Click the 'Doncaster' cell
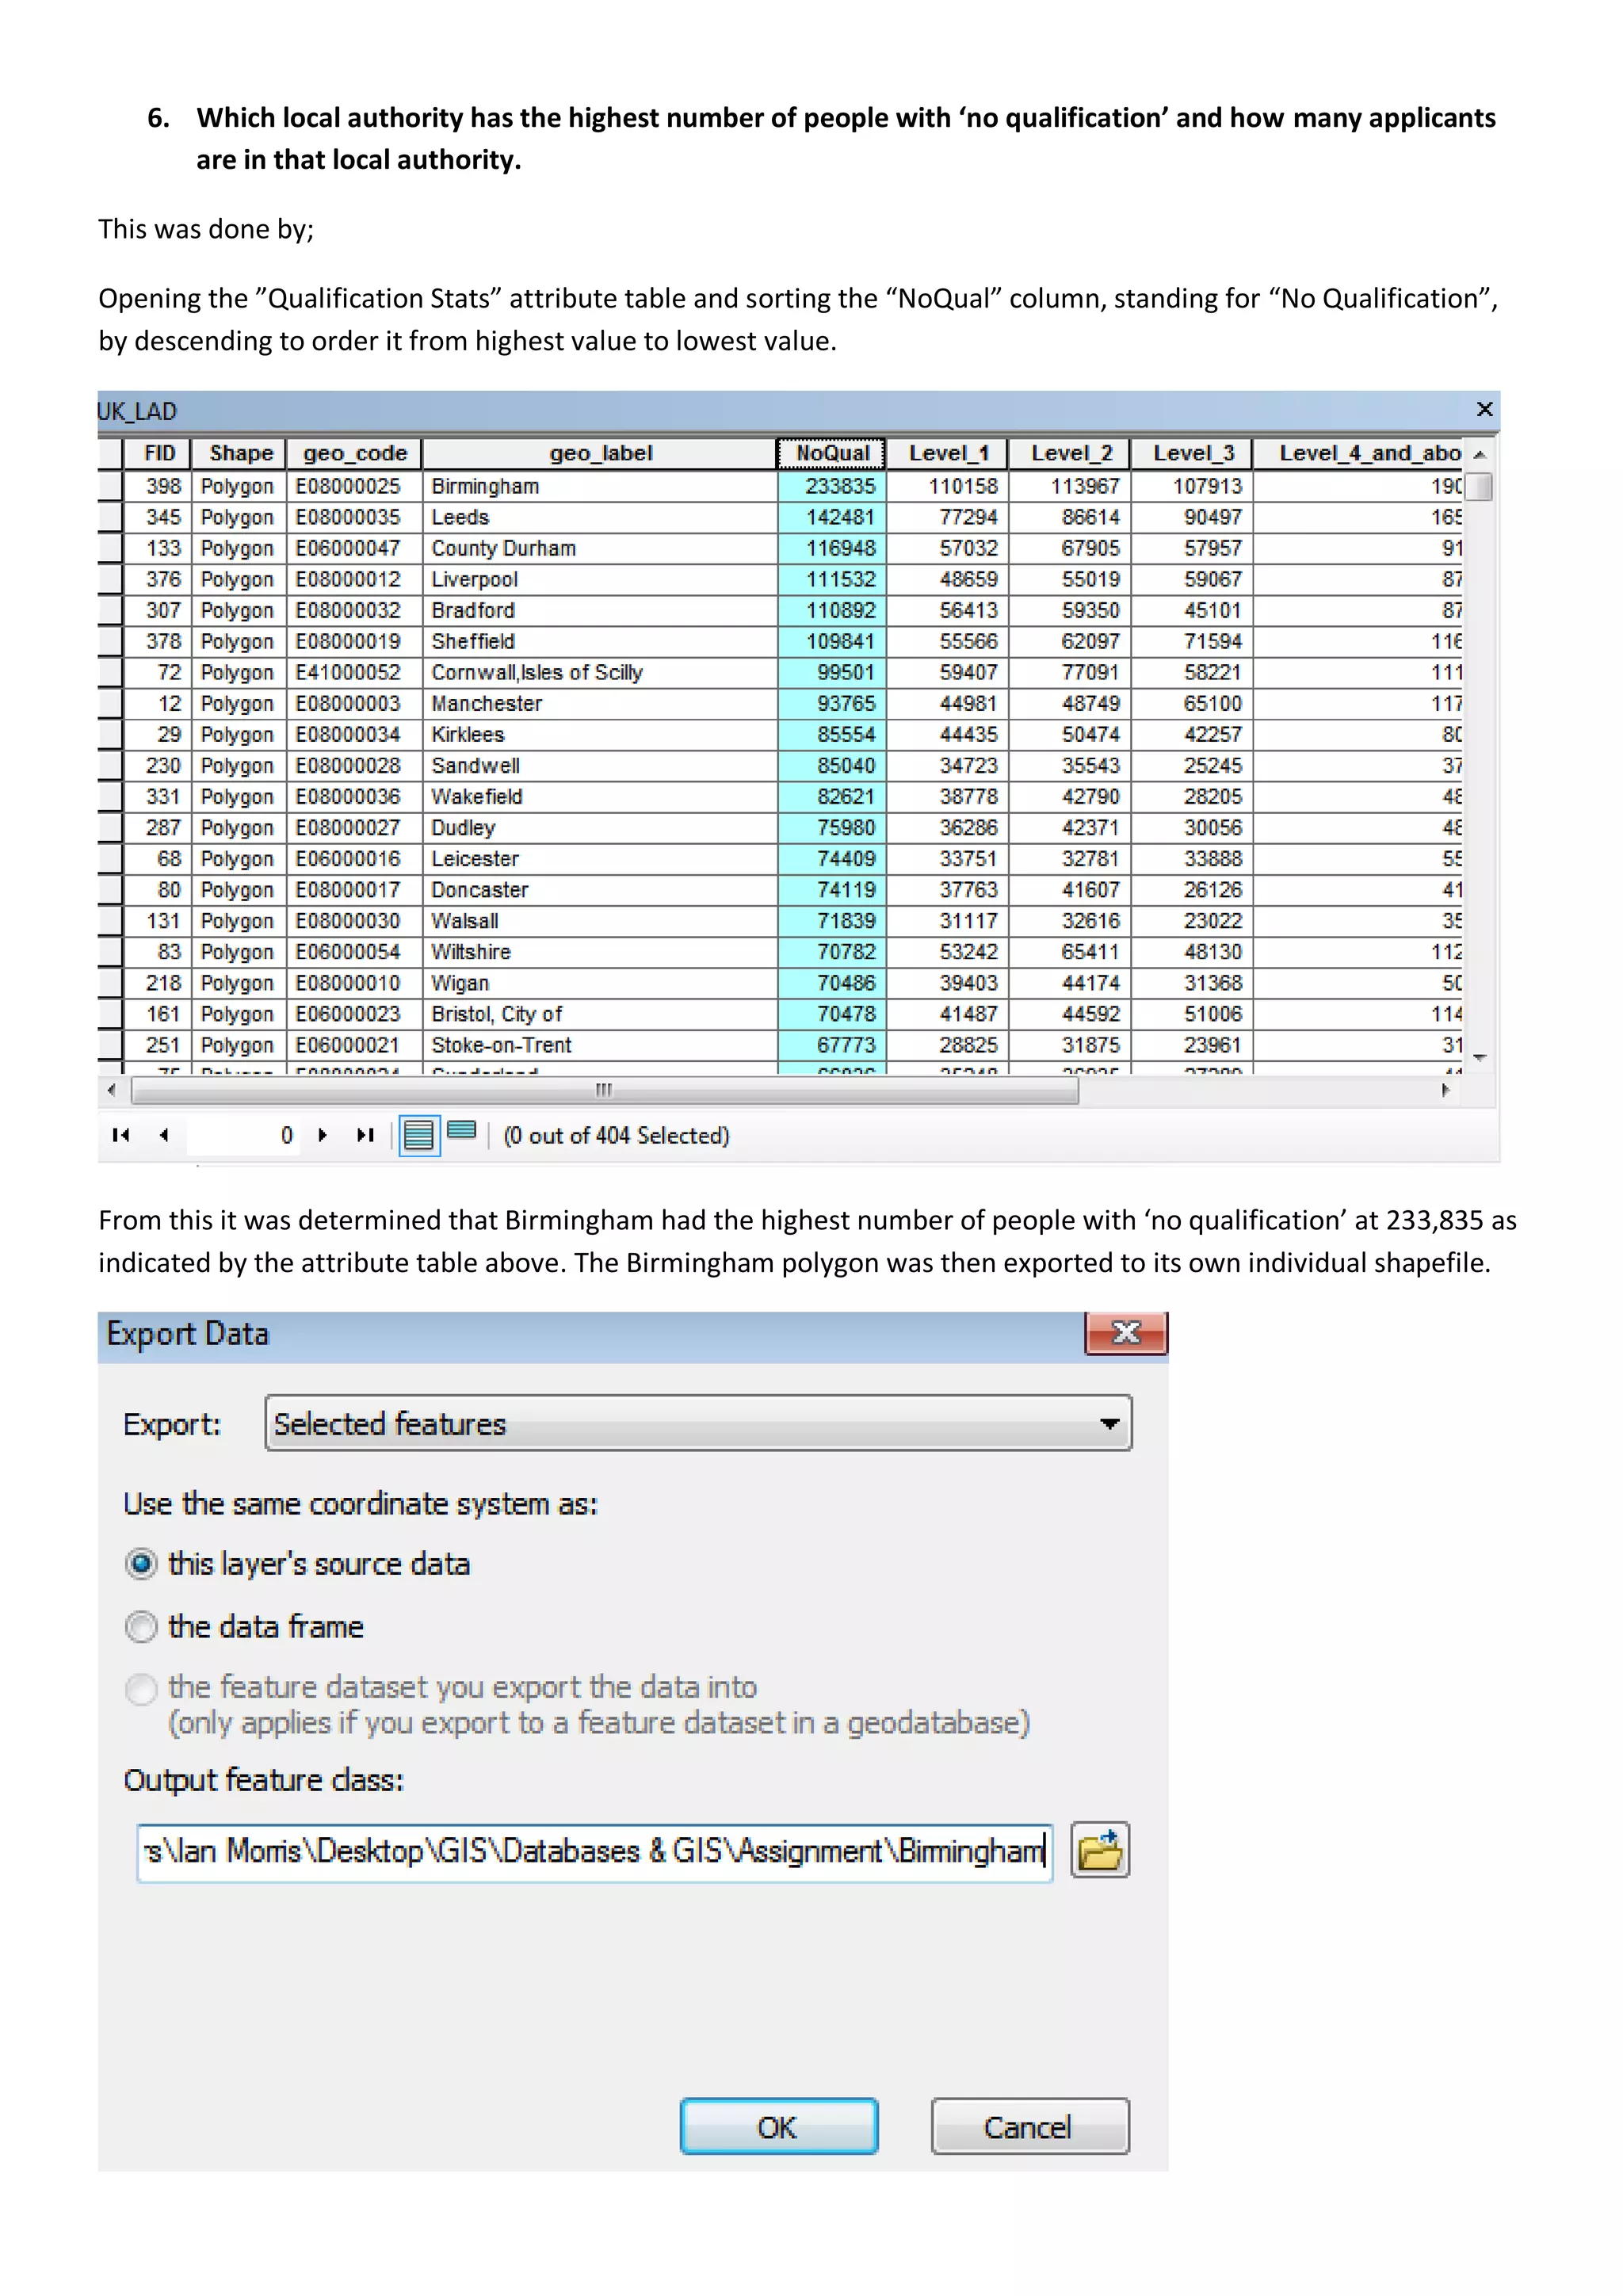This screenshot has width=1623, height=2296. tap(600, 889)
